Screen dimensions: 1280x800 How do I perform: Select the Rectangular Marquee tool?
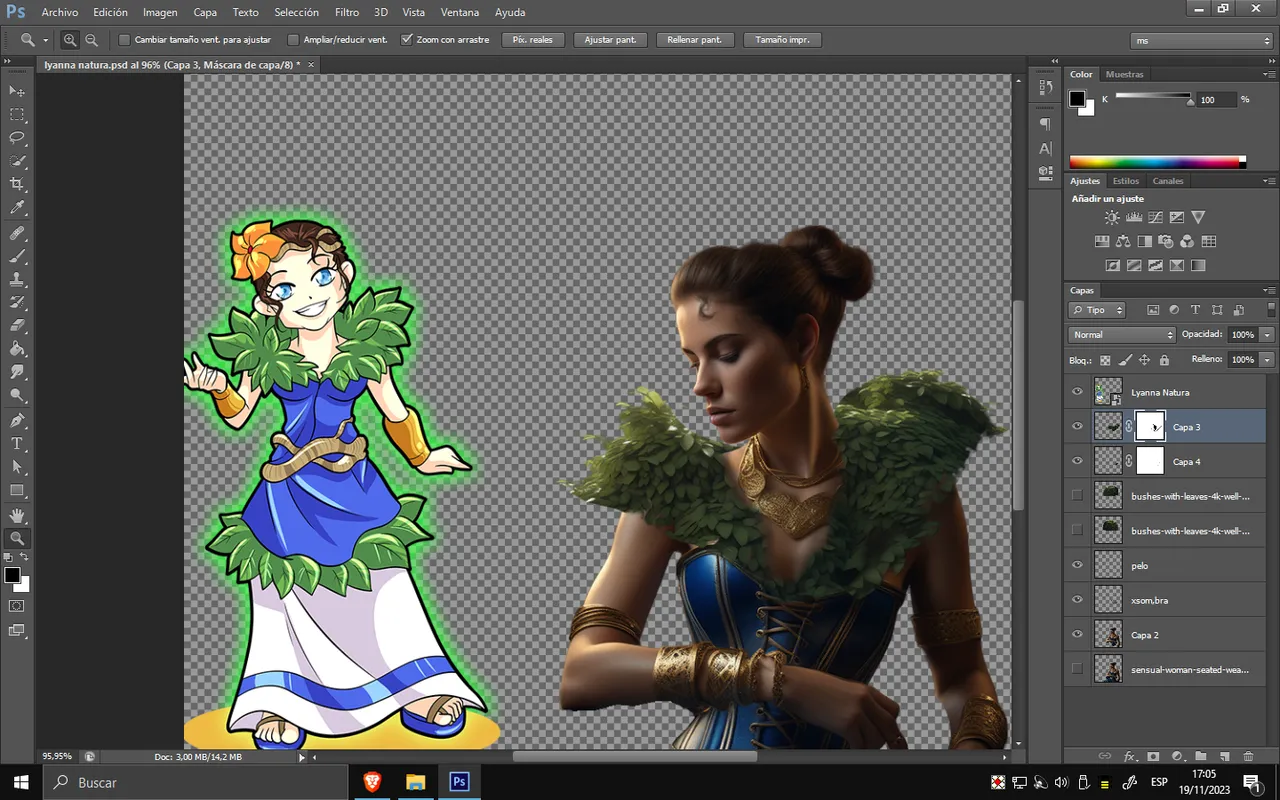[17, 115]
